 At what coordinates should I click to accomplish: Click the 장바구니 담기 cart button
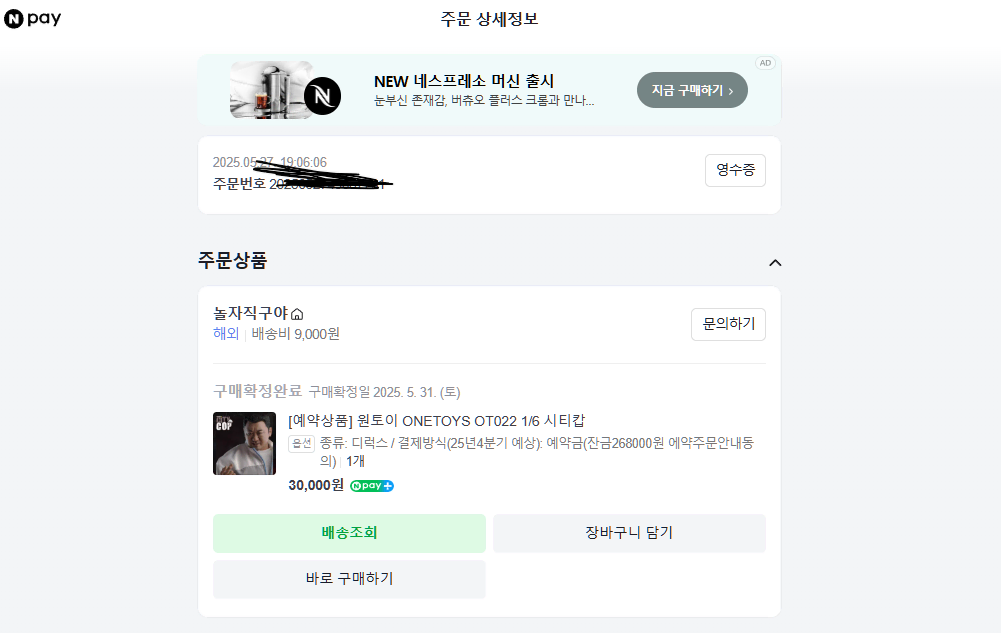629,533
